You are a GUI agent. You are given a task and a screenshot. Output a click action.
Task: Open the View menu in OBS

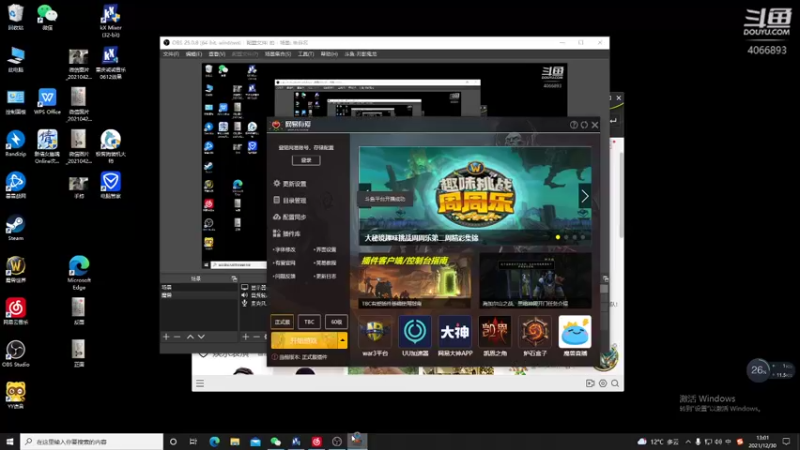[217, 54]
